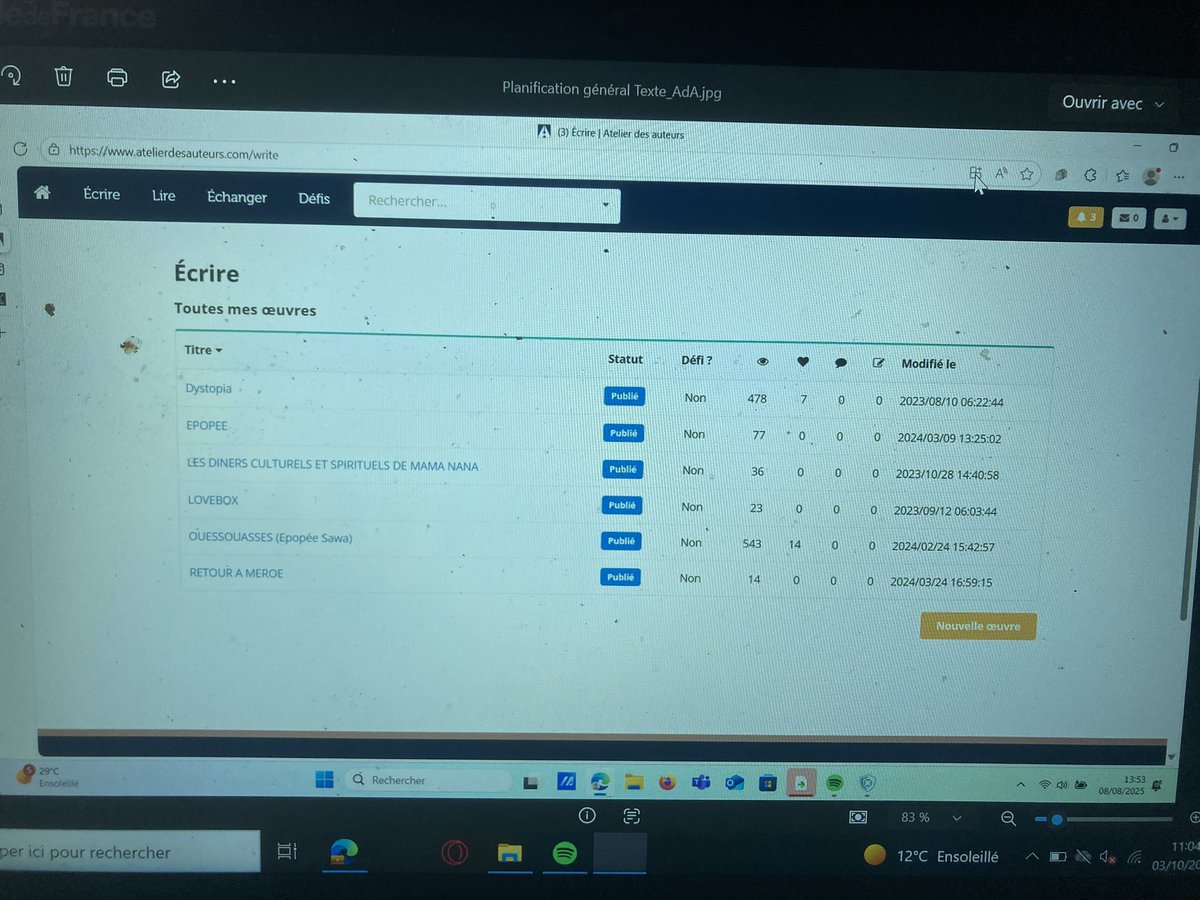Image resolution: width=1200 pixels, height=900 pixels.
Task: Open the EPOPEE work
Action: point(207,425)
